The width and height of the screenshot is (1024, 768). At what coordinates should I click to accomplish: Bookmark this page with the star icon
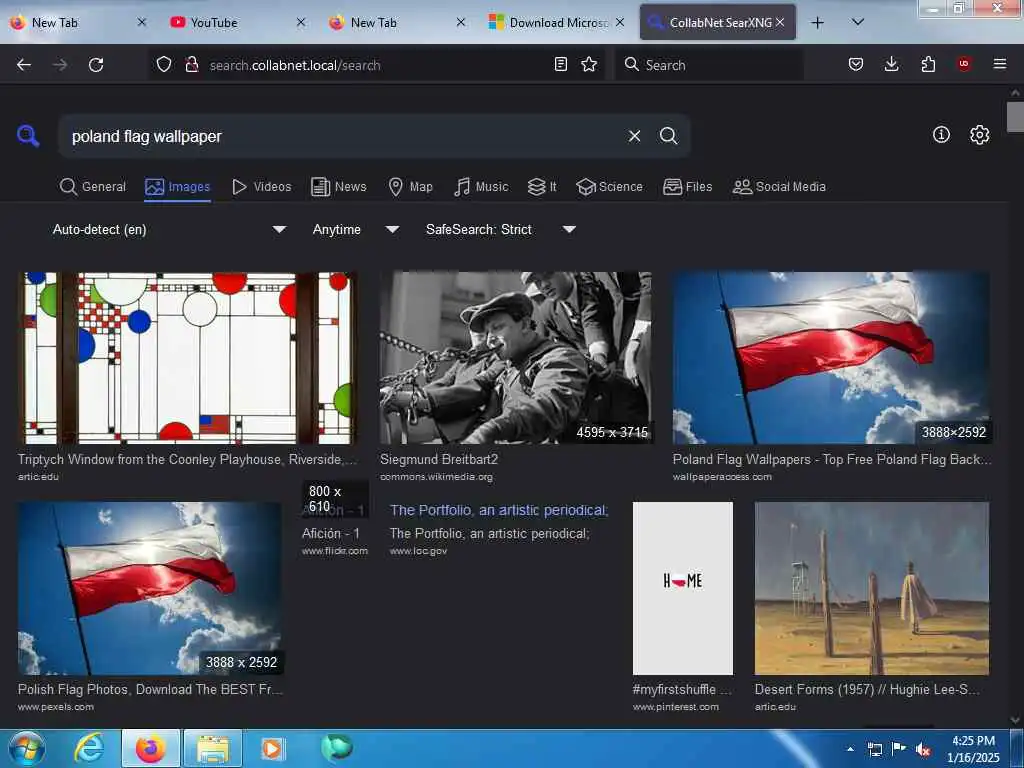pyautogui.click(x=589, y=64)
